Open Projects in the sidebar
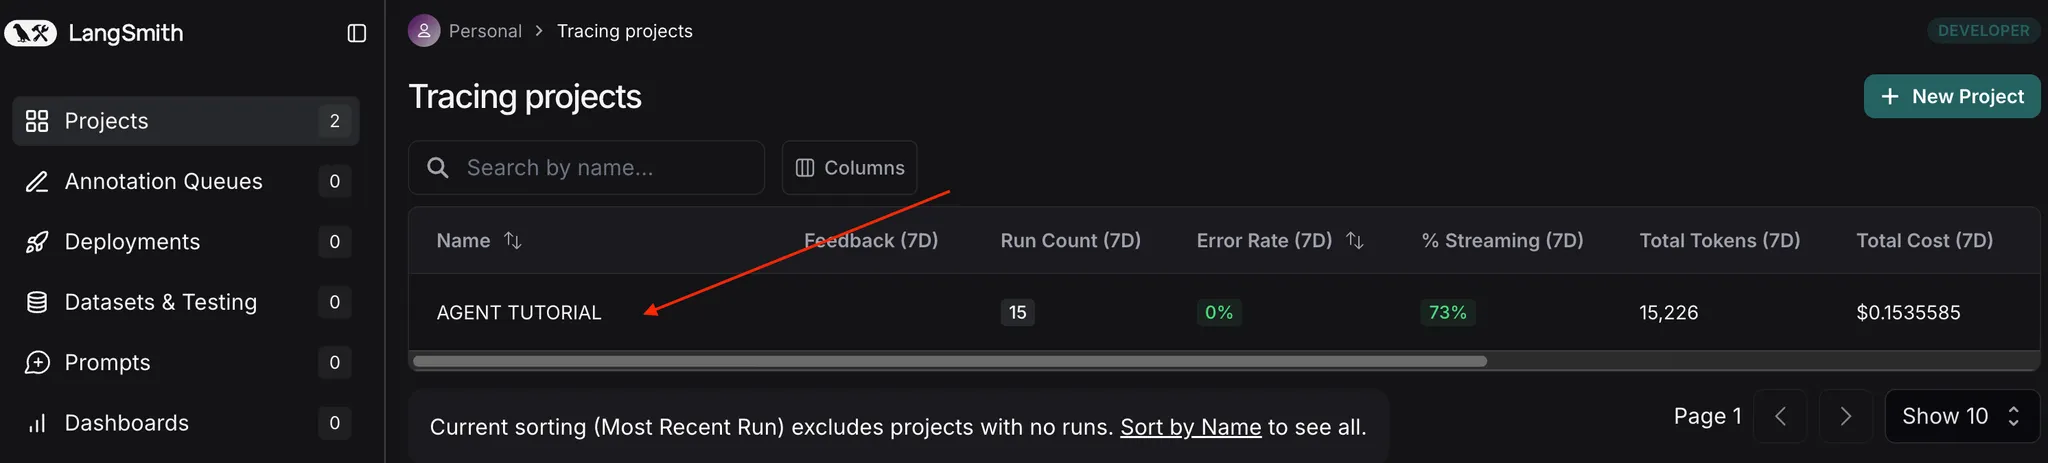This screenshot has height=463, width=2048. point(106,121)
